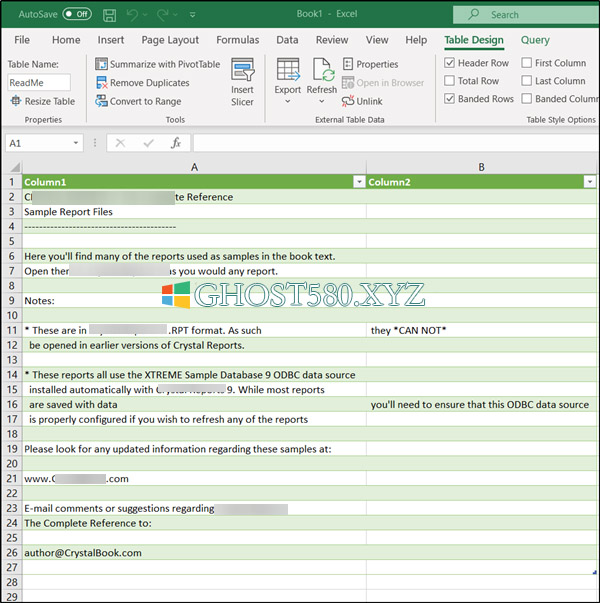
Task: Click the Resize Table icon
Action: [x=16, y=101]
